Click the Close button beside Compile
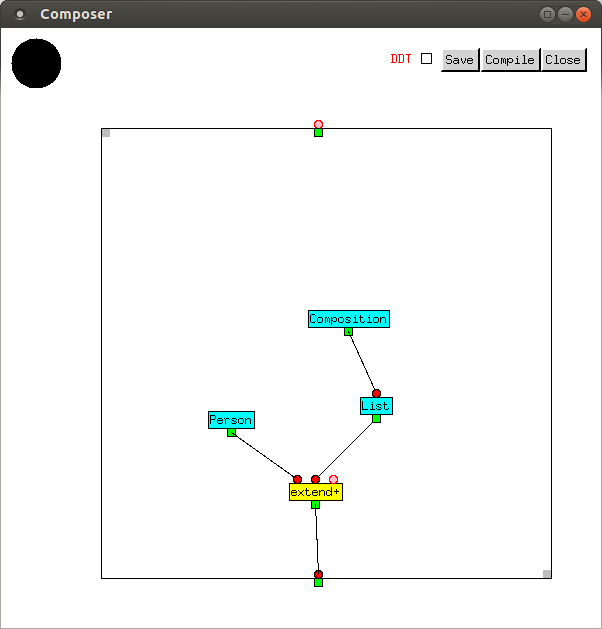Screen dimensions: 602x629 click(563, 60)
